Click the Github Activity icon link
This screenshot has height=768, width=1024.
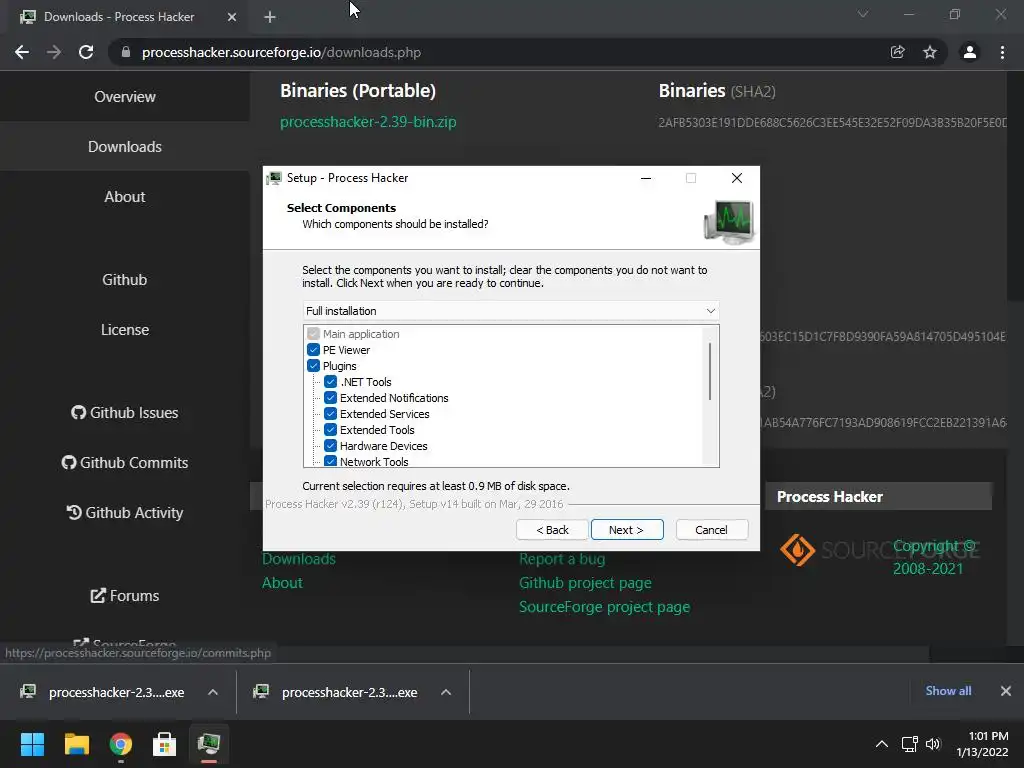(x=74, y=513)
